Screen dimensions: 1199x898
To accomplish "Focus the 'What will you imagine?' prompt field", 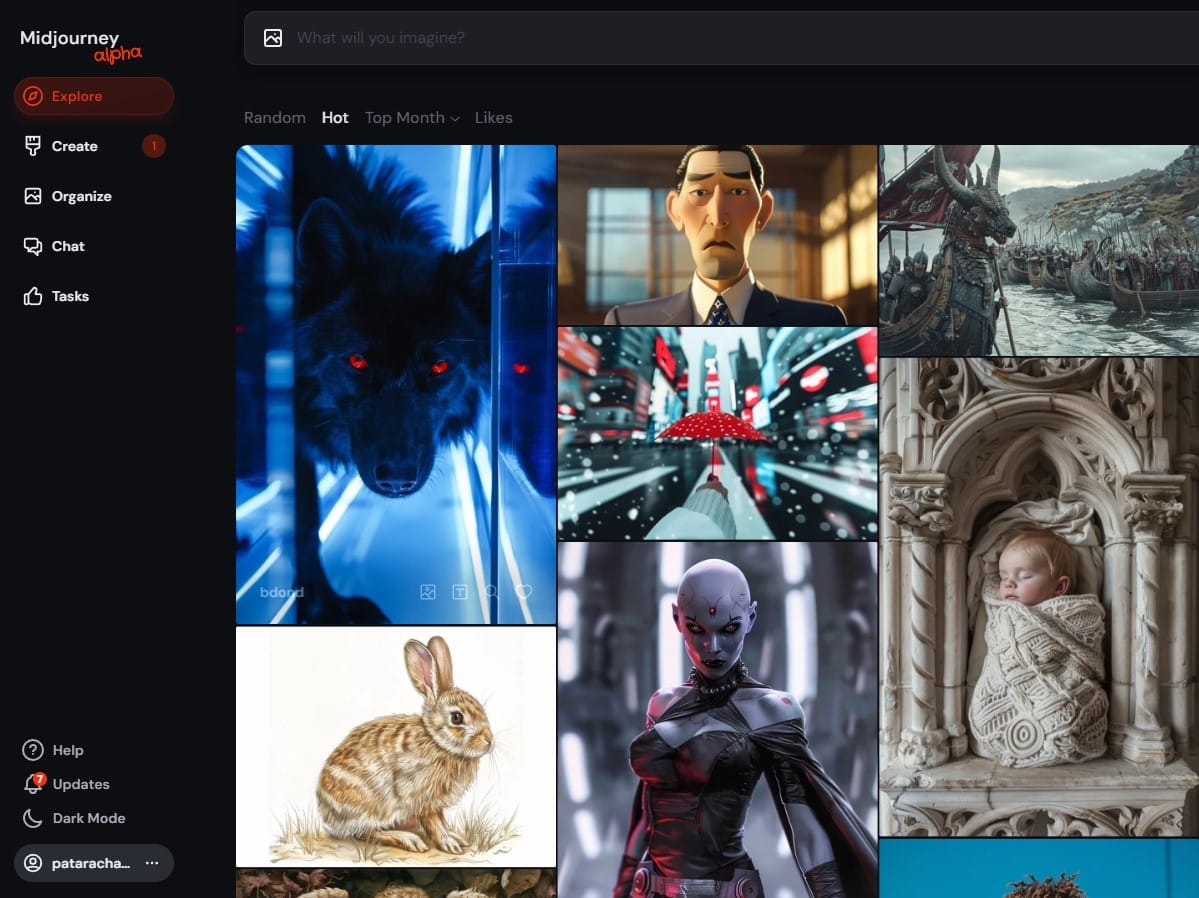I will click(700, 38).
